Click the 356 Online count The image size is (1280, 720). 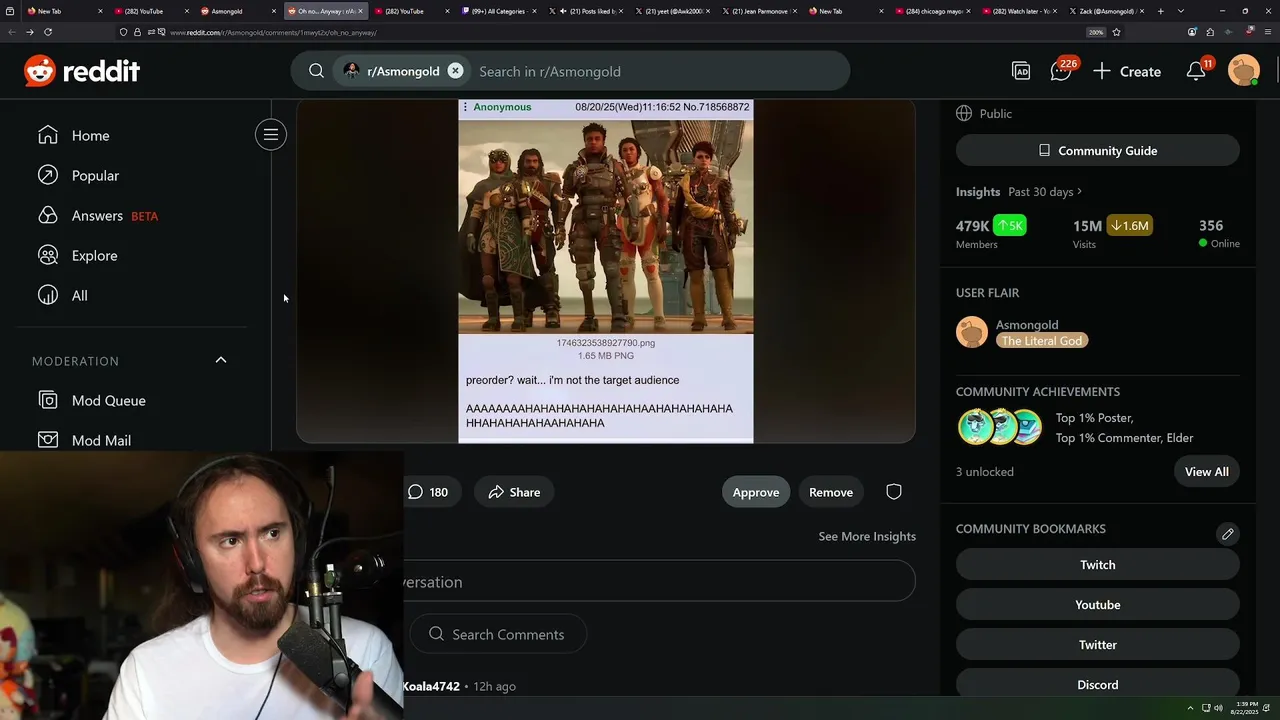click(x=1219, y=233)
